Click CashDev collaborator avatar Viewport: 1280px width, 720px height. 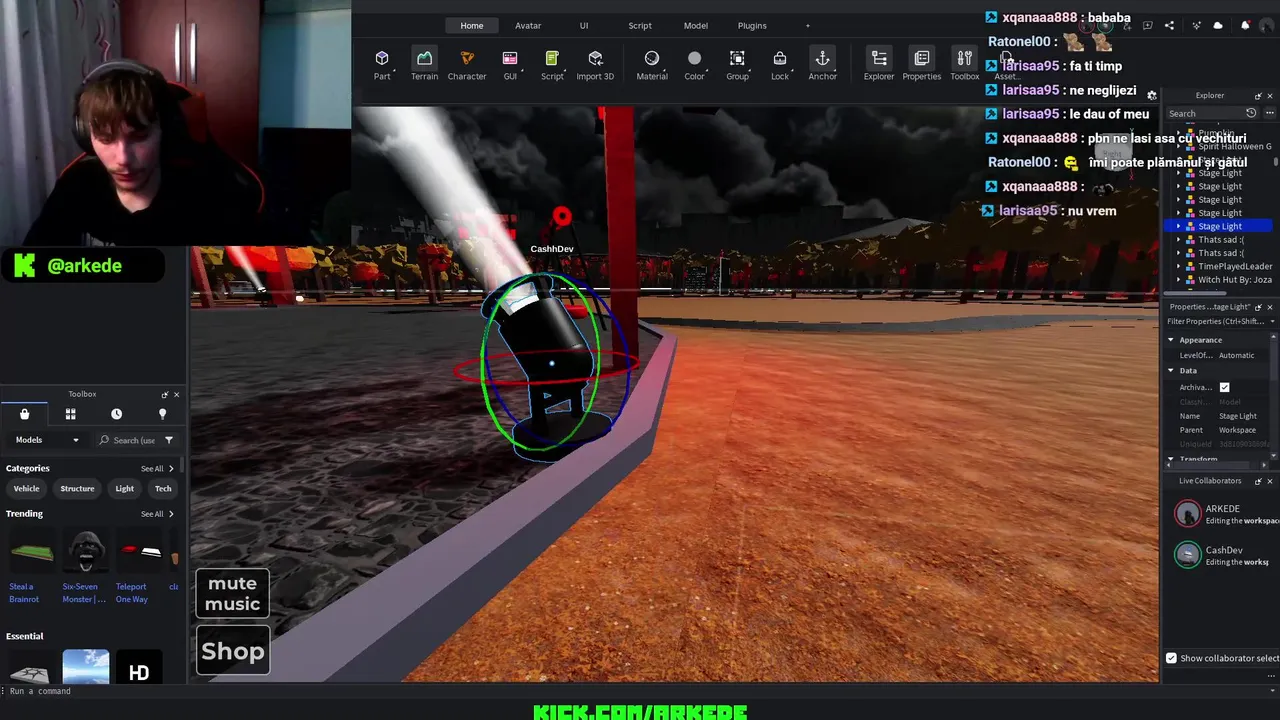1187,555
